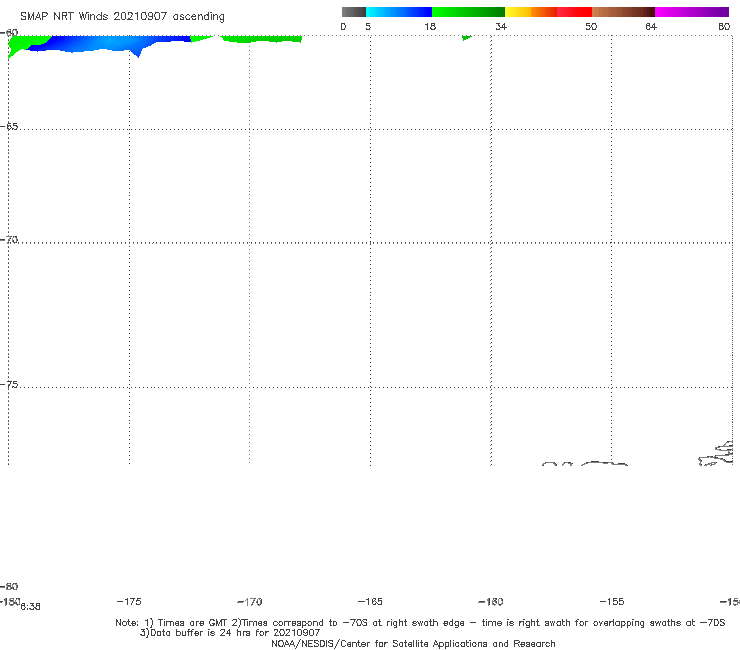Screen dimensions: 740x650
Task: Click the yellow-to-red segment of the color bar
Action: 548,12
